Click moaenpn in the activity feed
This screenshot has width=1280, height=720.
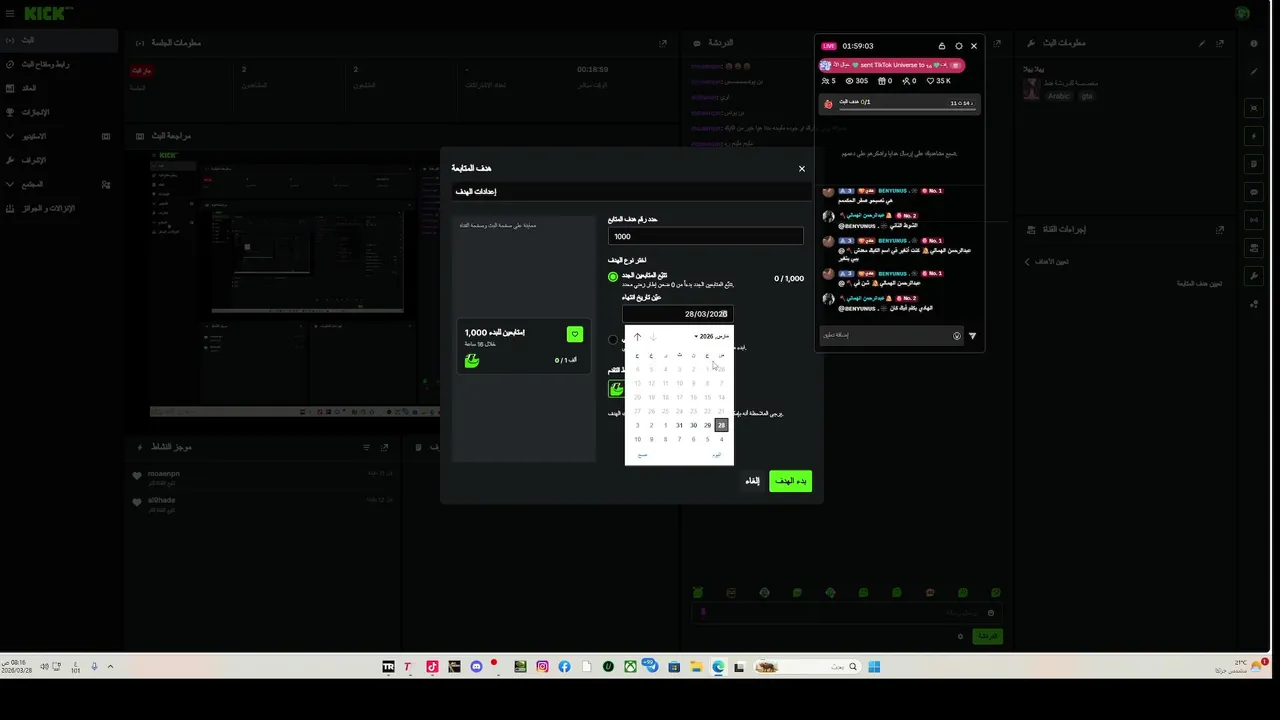[163, 474]
